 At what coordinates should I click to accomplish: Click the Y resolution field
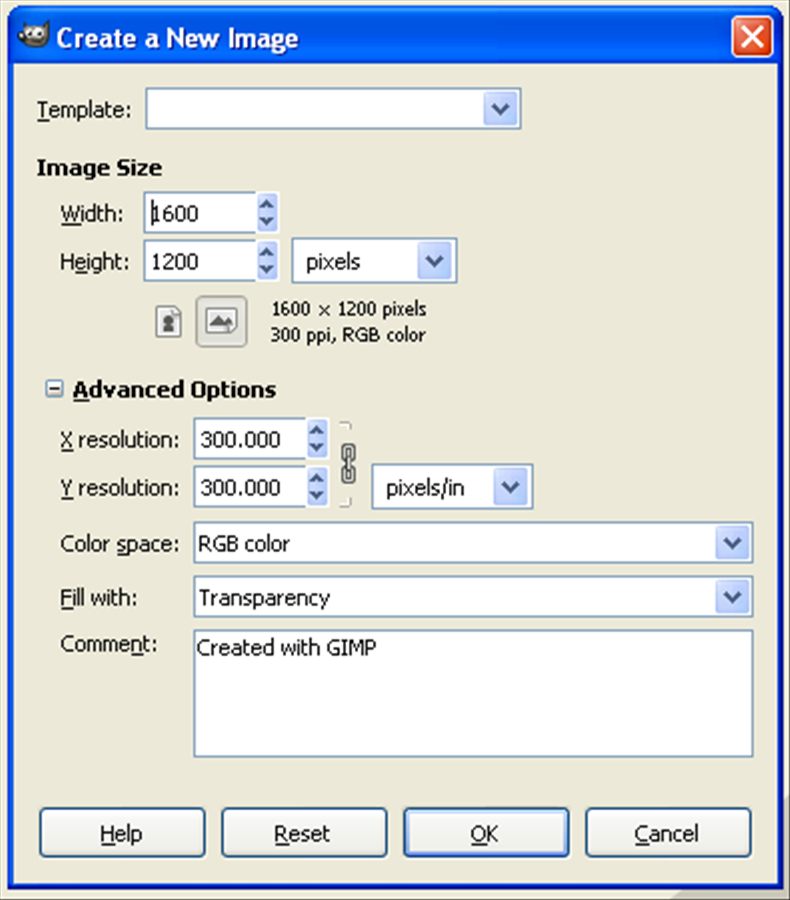point(250,487)
